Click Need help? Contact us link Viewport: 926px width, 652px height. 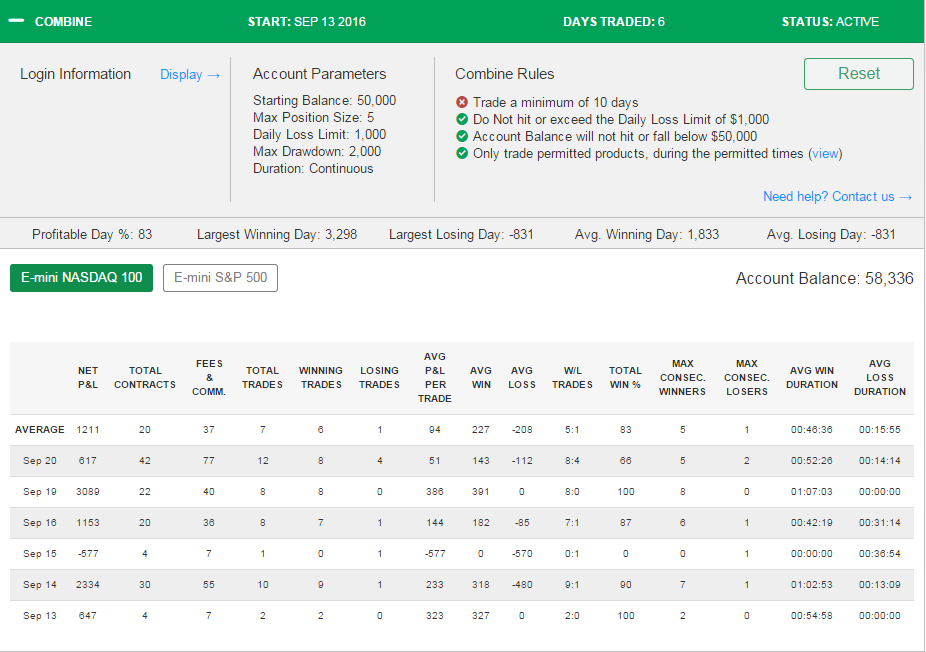[837, 197]
